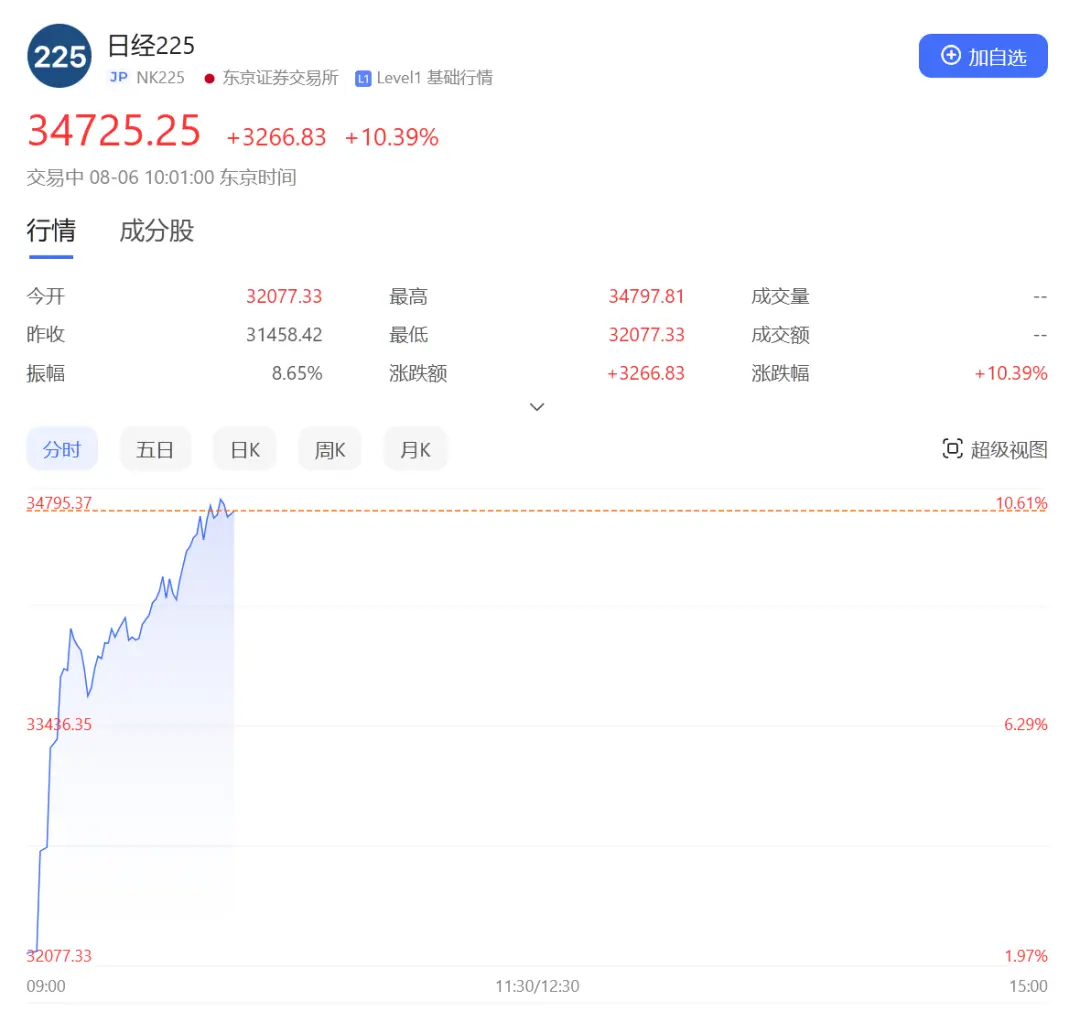
Task: Select the 周K chart view
Action: [329, 449]
